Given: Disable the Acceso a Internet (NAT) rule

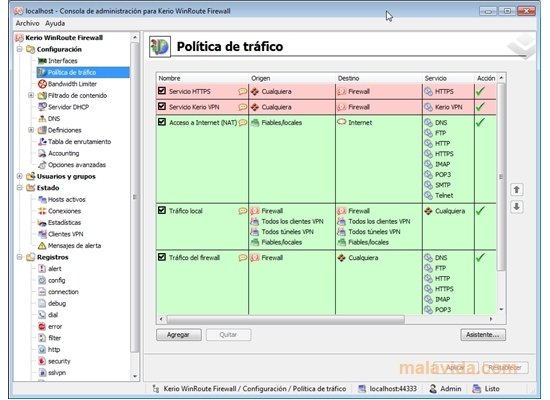Looking at the screenshot, I should coord(162,122).
